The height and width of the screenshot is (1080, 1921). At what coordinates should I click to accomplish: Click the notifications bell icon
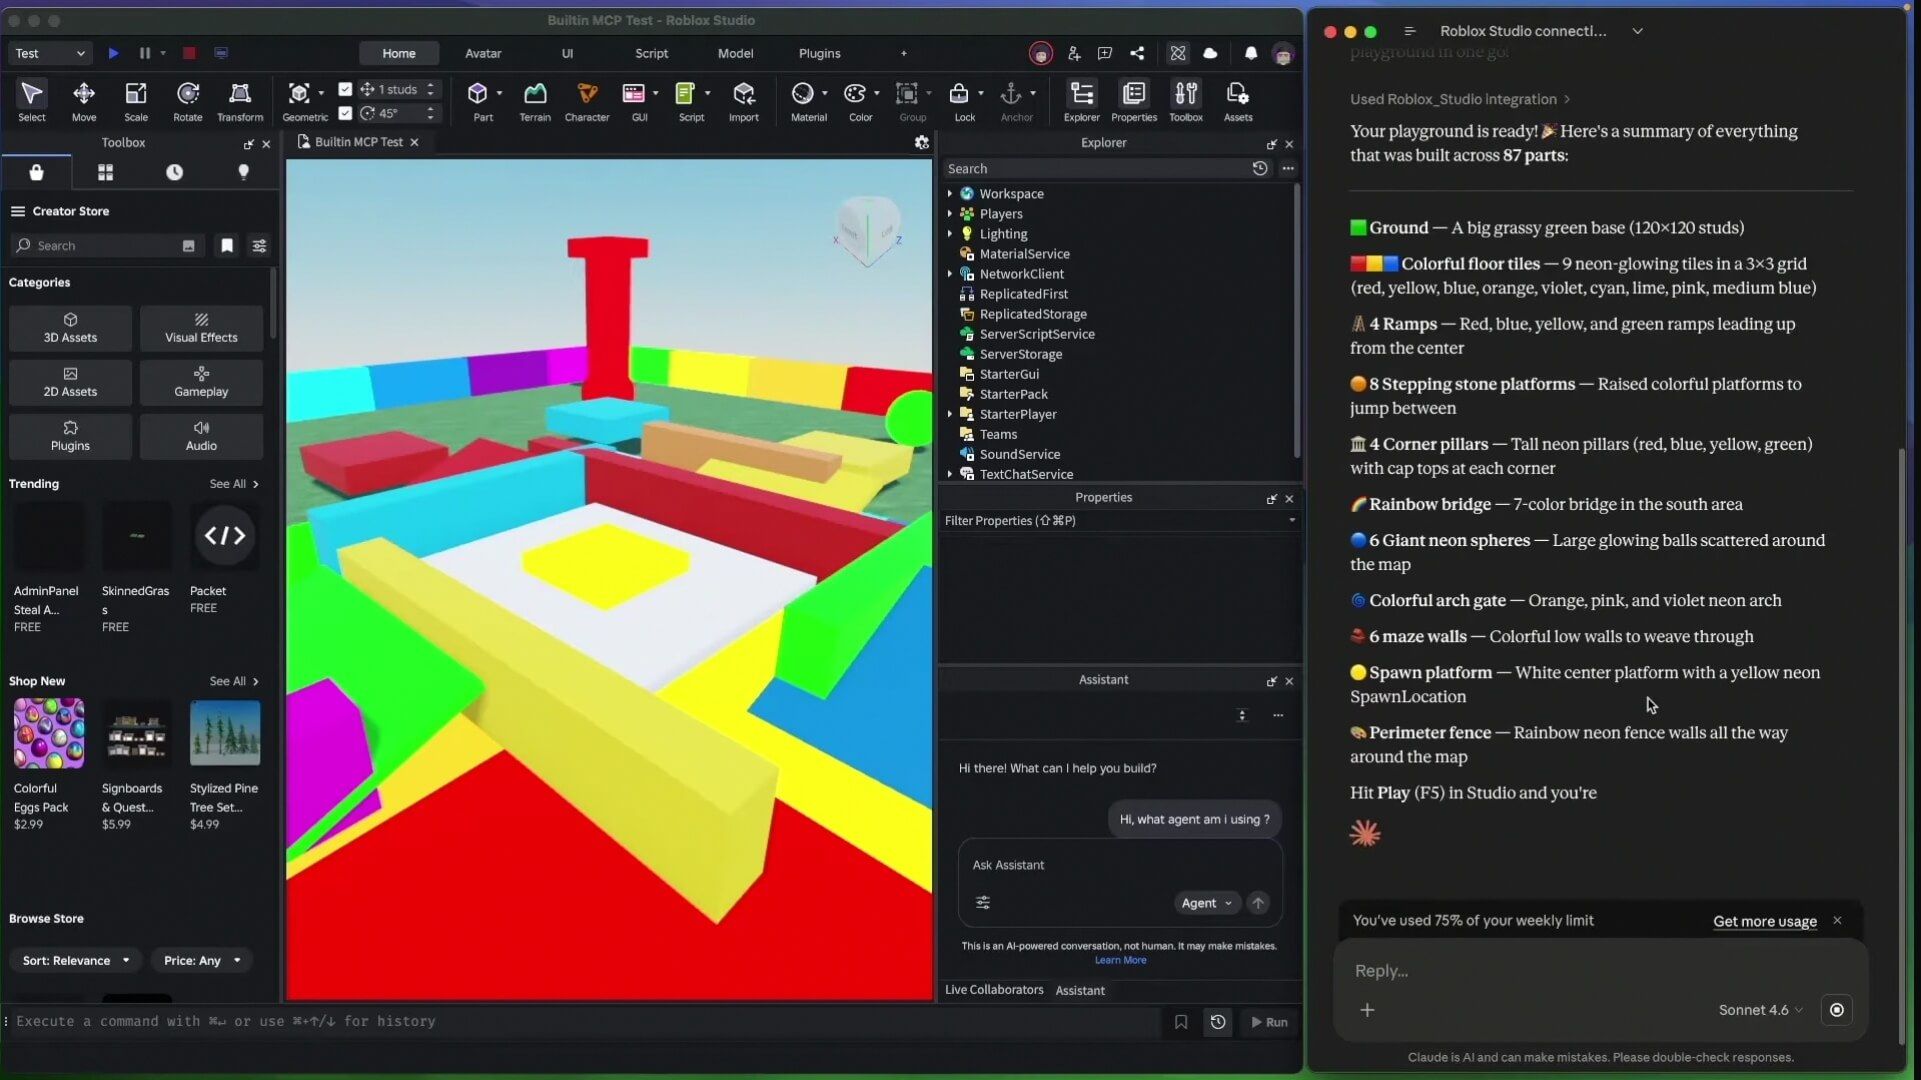[x=1251, y=53]
